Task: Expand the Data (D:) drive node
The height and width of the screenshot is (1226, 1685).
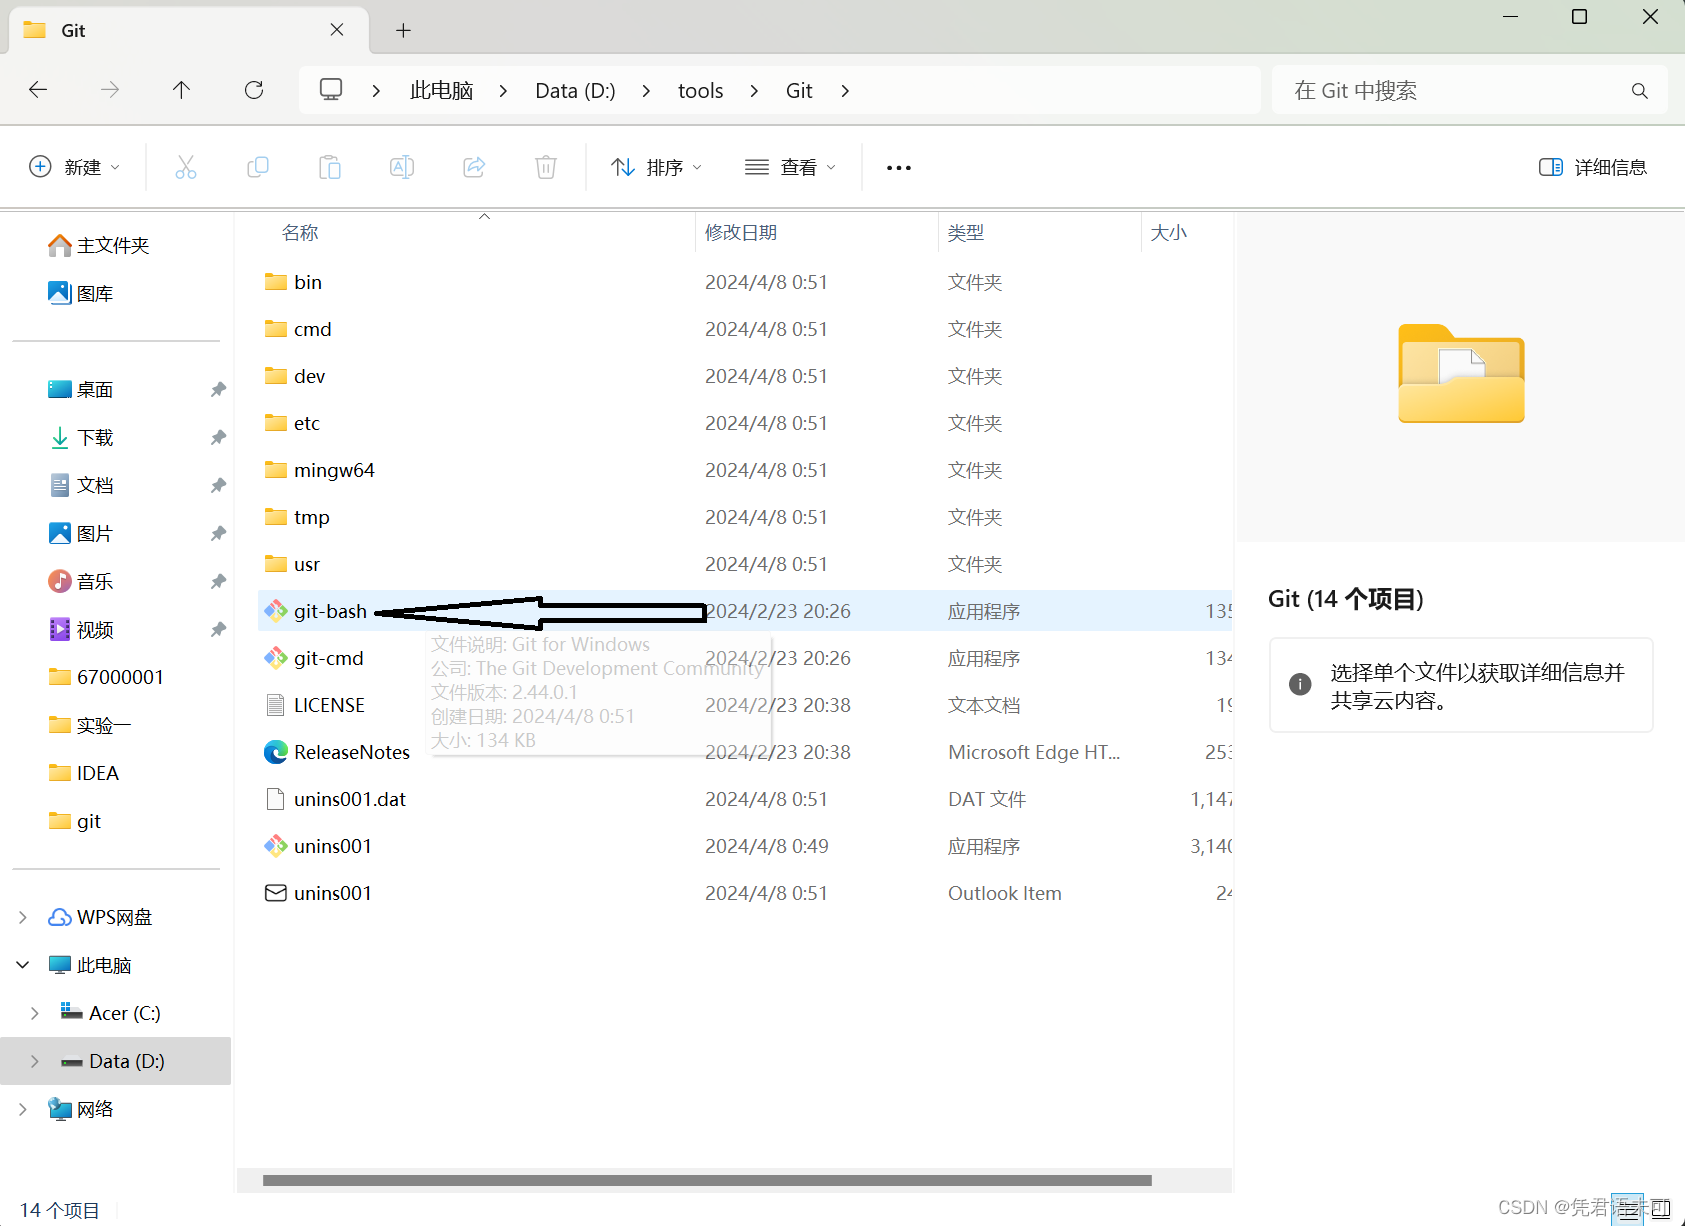Action: [35, 1061]
